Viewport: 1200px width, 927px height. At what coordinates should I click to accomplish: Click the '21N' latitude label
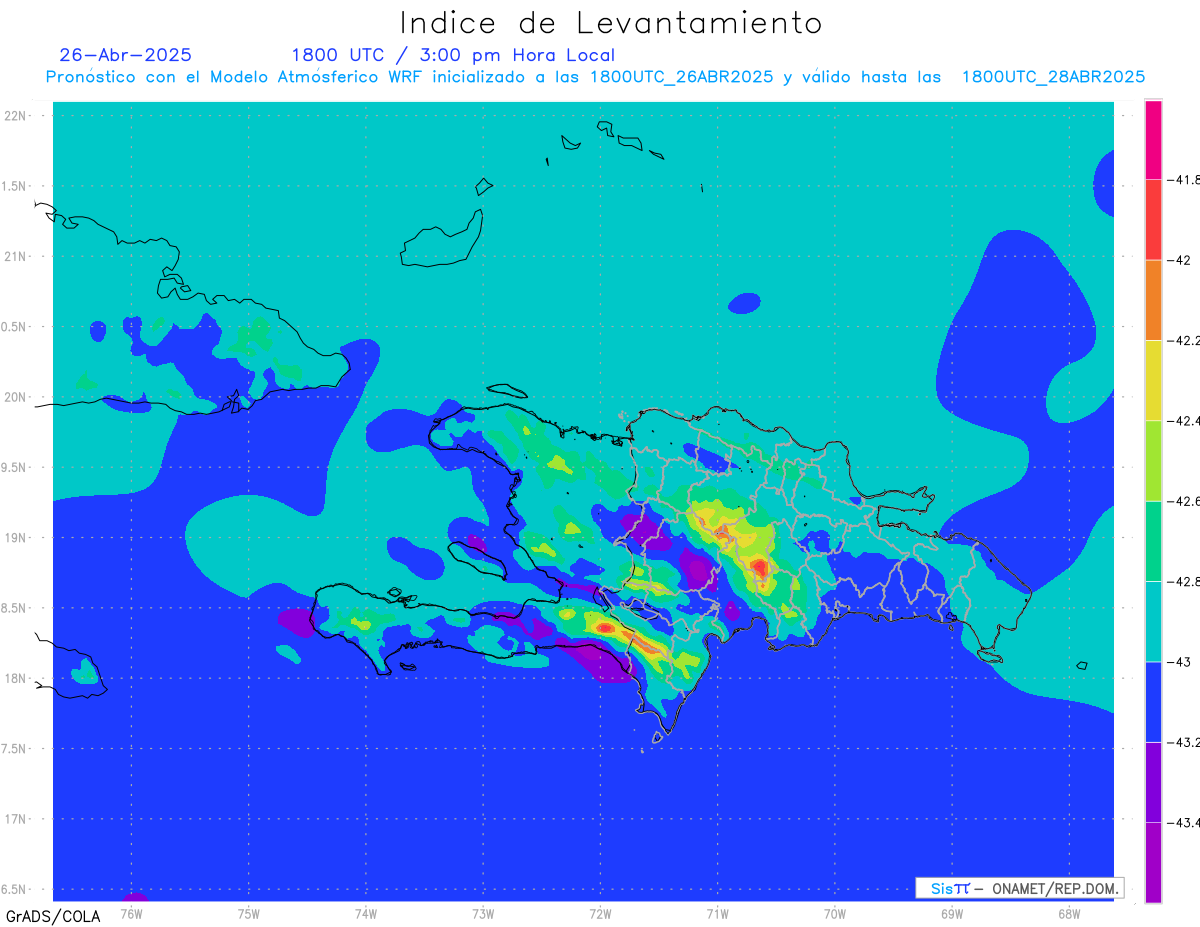17,256
